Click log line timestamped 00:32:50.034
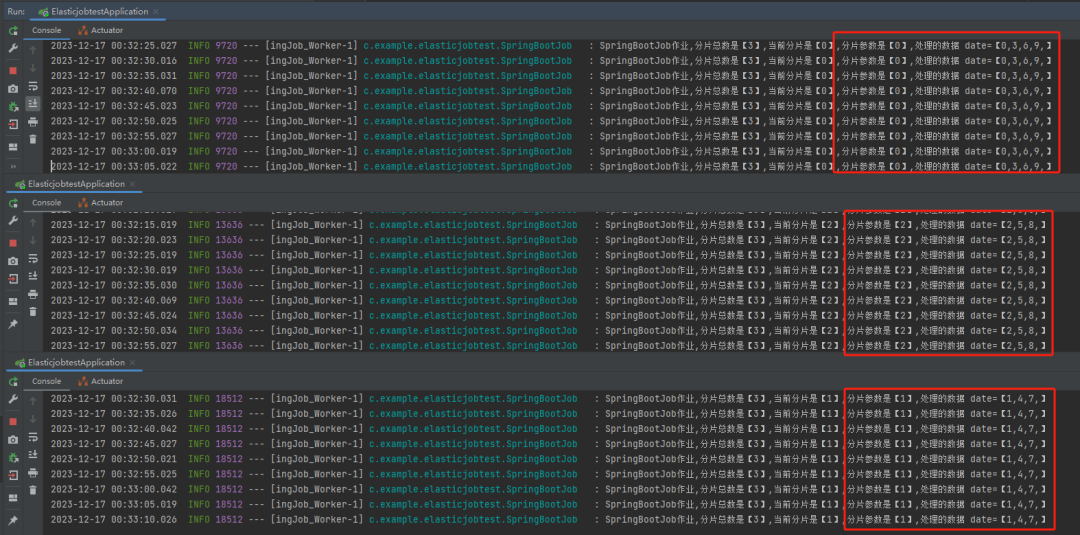This screenshot has height=535, width=1080. pyautogui.click(x=549, y=331)
